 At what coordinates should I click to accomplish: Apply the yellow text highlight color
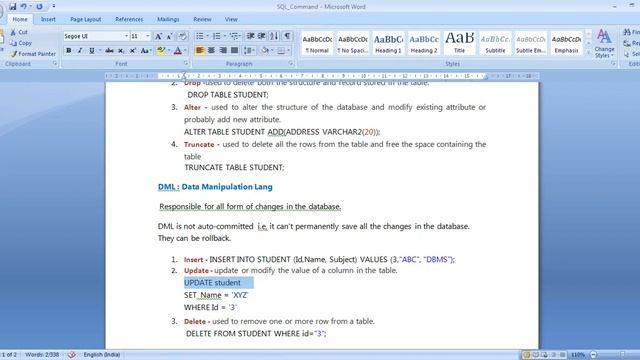click(x=161, y=51)
